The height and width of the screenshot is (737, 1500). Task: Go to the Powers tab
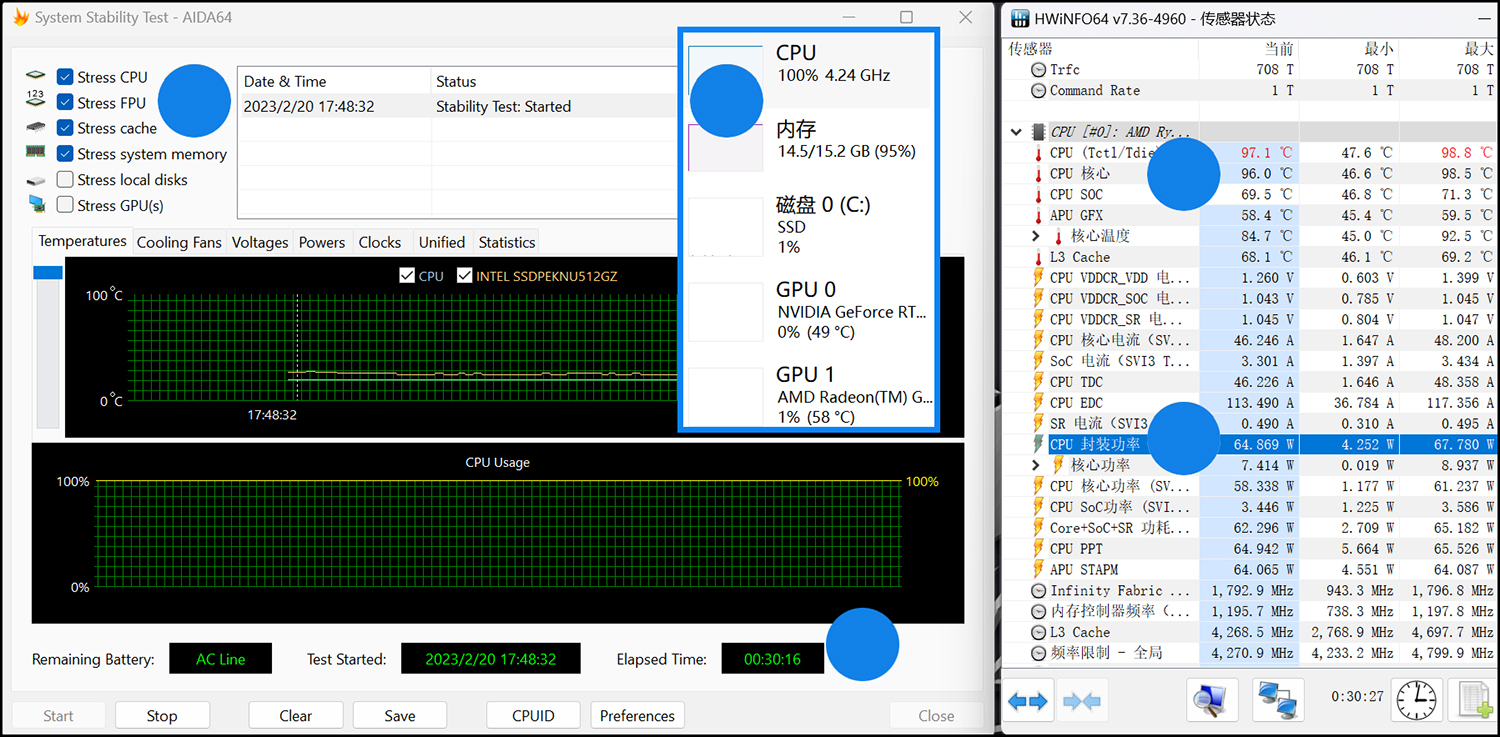[x=322, y=242]
